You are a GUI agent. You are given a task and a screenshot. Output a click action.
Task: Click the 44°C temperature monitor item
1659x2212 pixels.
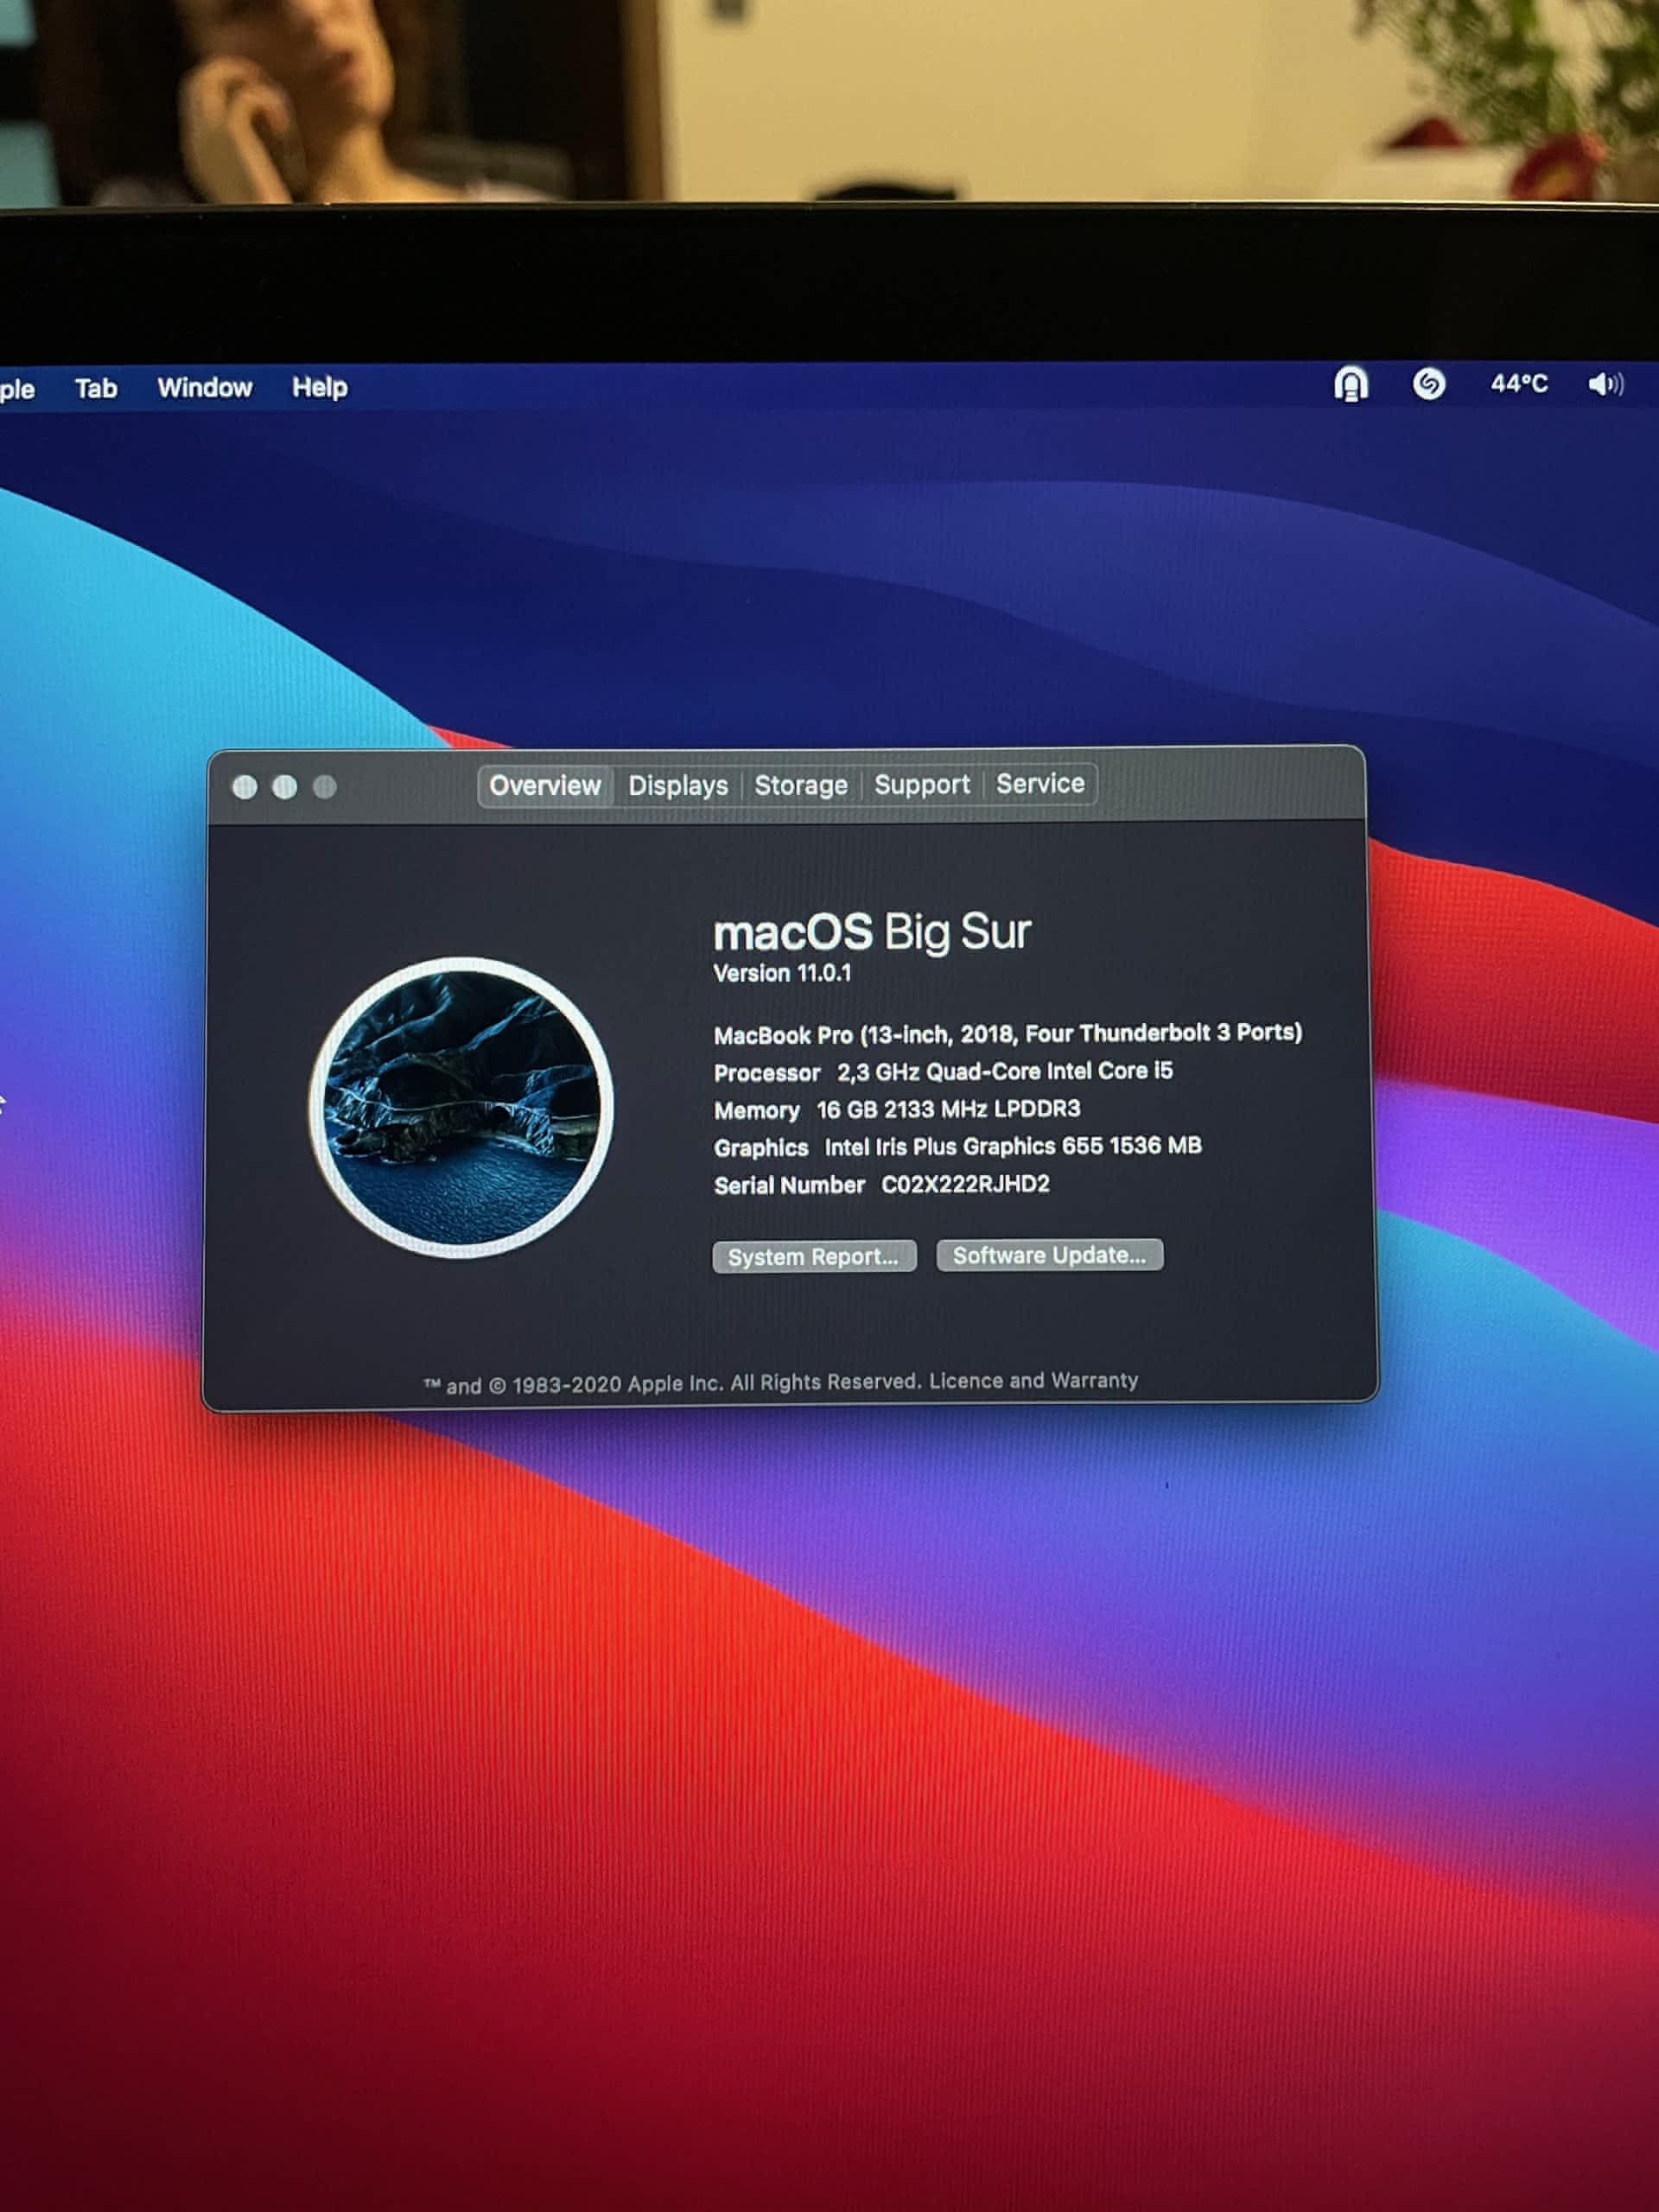coord(1518,384)
